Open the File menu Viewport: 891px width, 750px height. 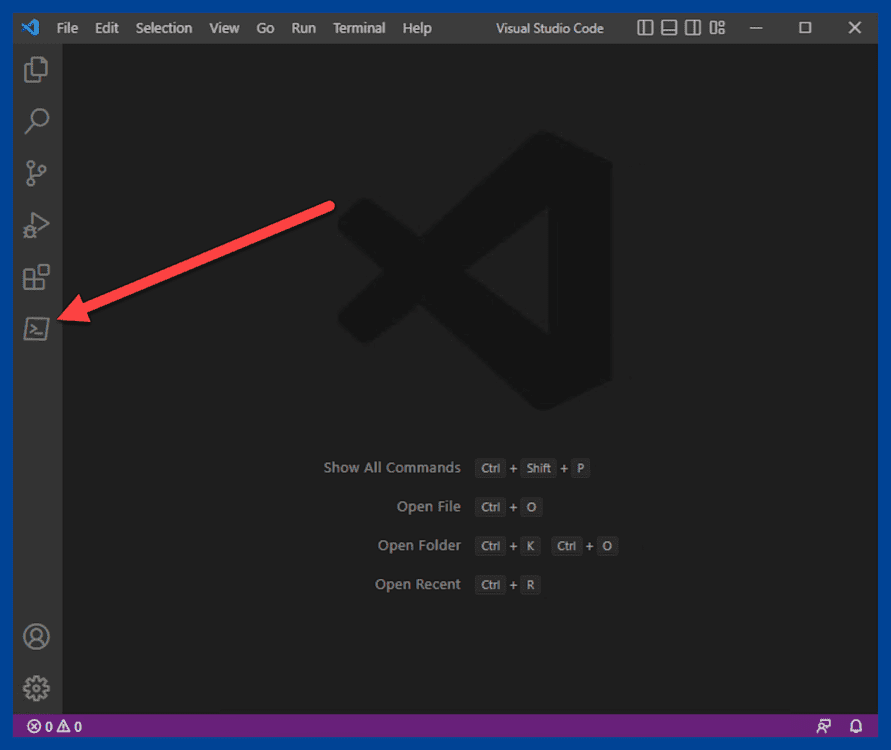point(67,28)
